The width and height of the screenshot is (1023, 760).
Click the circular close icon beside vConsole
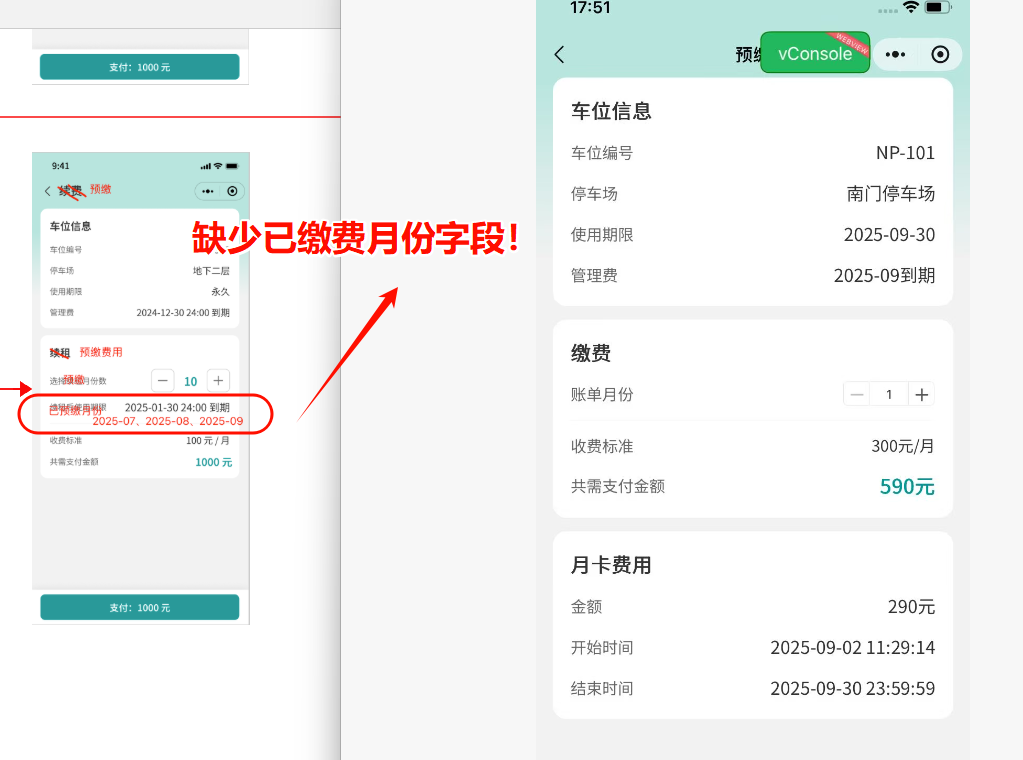940,55
